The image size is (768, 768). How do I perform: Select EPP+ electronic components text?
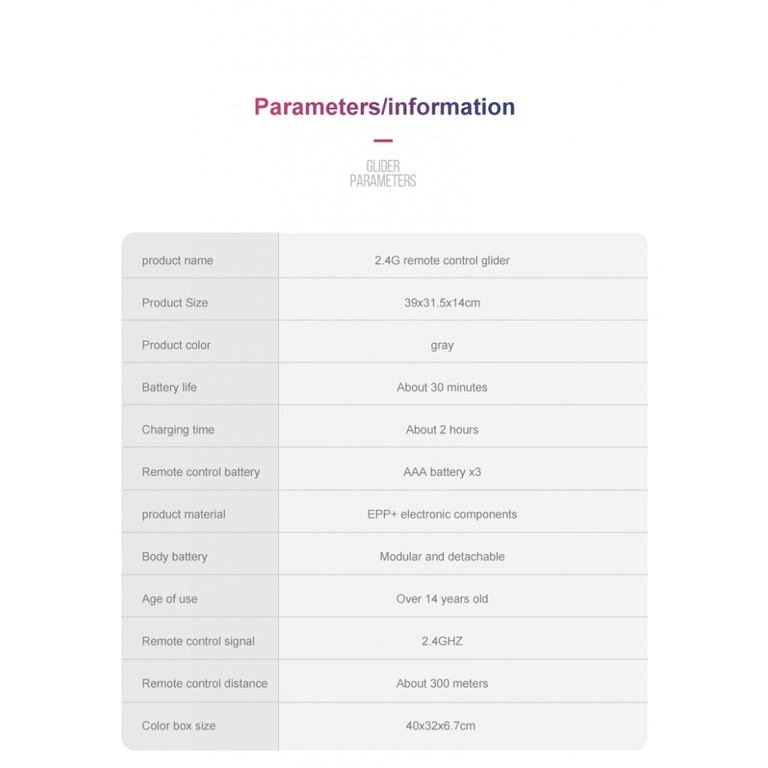pyautogui.click(x=442, y=514)
